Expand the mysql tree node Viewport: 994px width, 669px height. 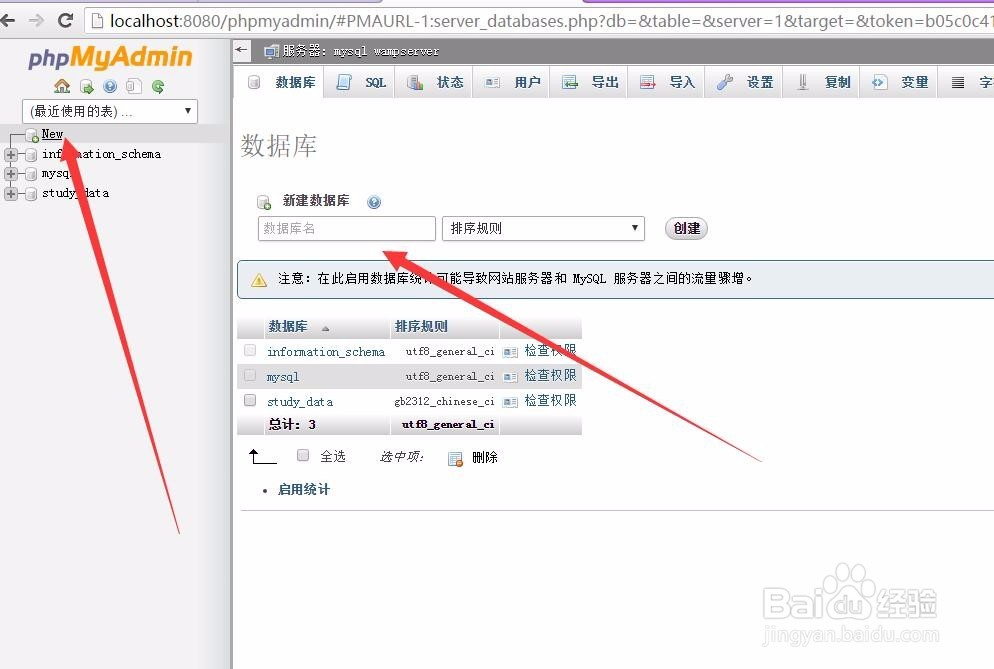pos(11,174)
